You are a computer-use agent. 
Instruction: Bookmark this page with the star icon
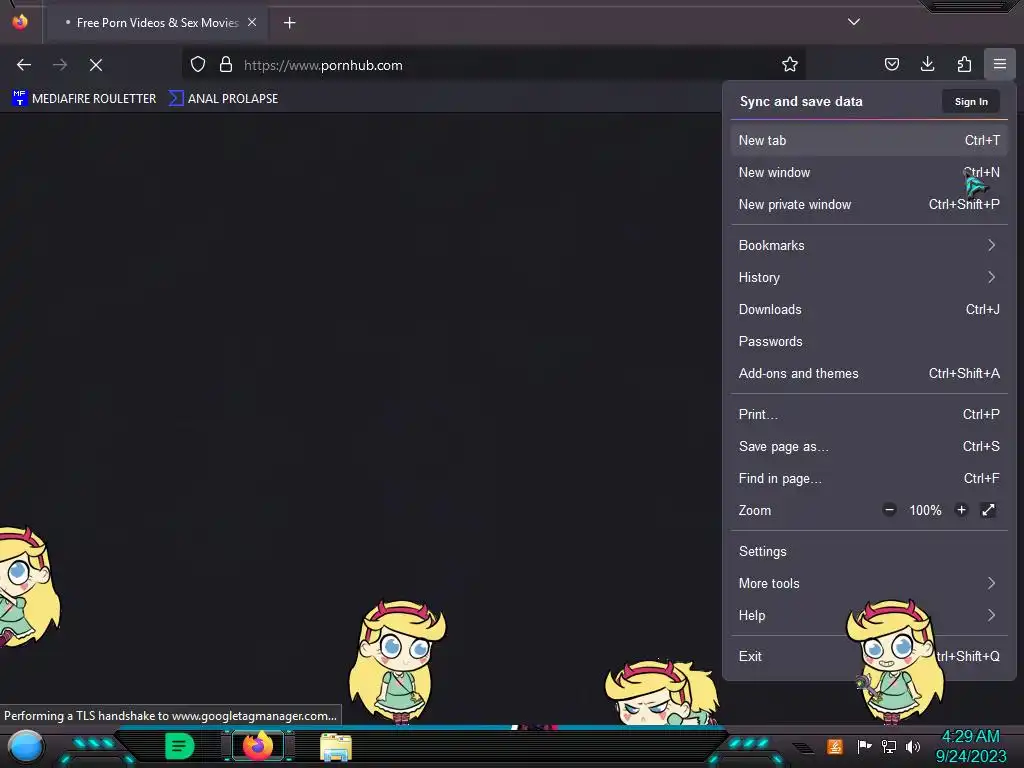coord(790,64)
